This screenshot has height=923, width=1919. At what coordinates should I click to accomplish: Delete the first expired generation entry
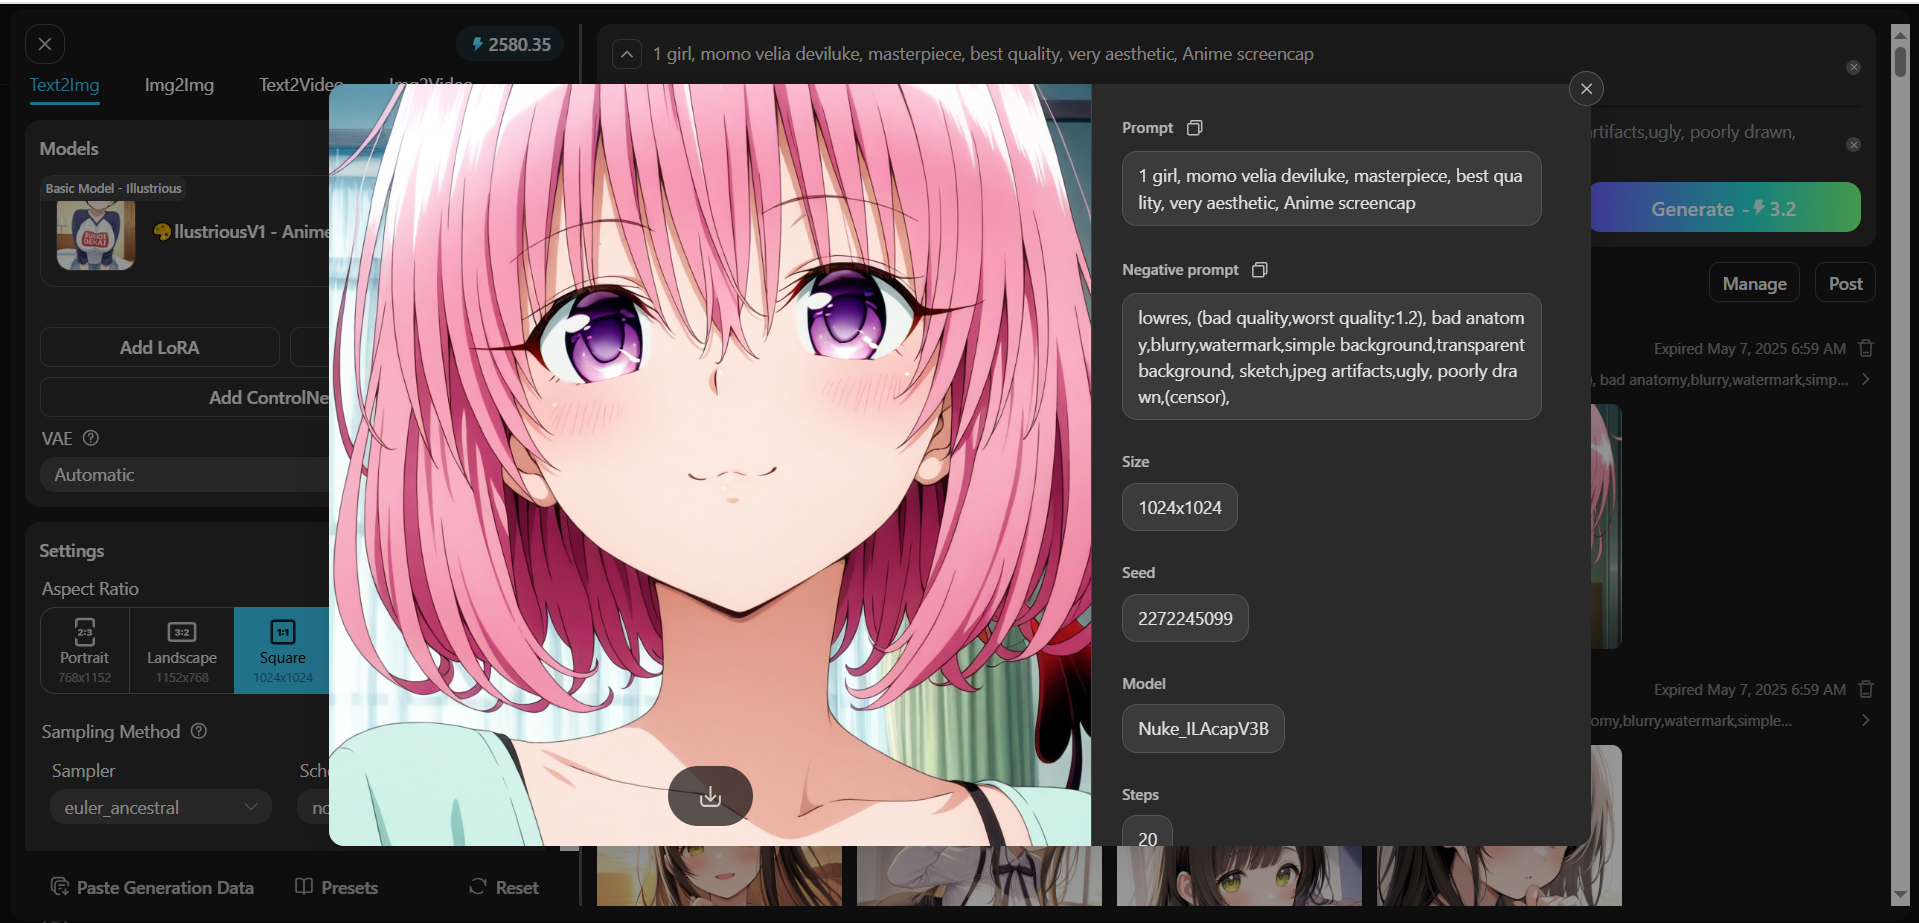1866,348
